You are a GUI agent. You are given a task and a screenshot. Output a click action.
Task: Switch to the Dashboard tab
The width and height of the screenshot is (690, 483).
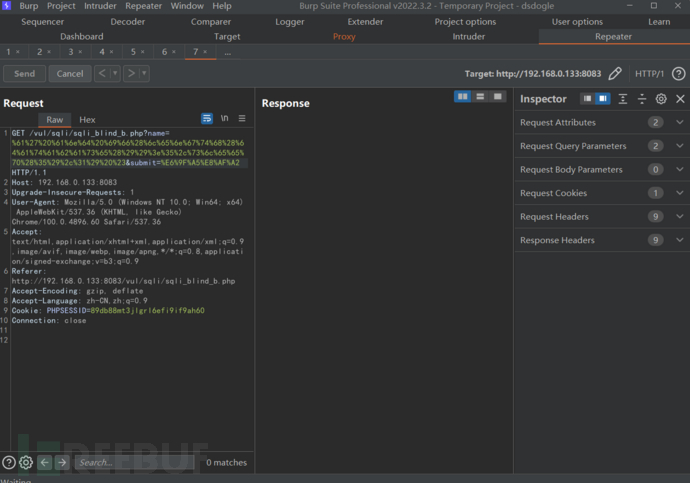tap(82, 37)
